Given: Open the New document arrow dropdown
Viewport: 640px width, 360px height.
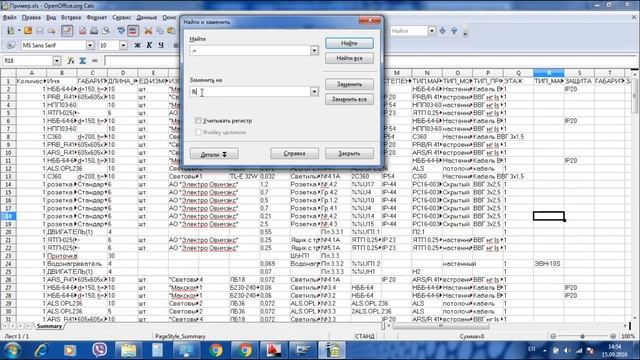Looking at the screenshot, I should (19, 31).
